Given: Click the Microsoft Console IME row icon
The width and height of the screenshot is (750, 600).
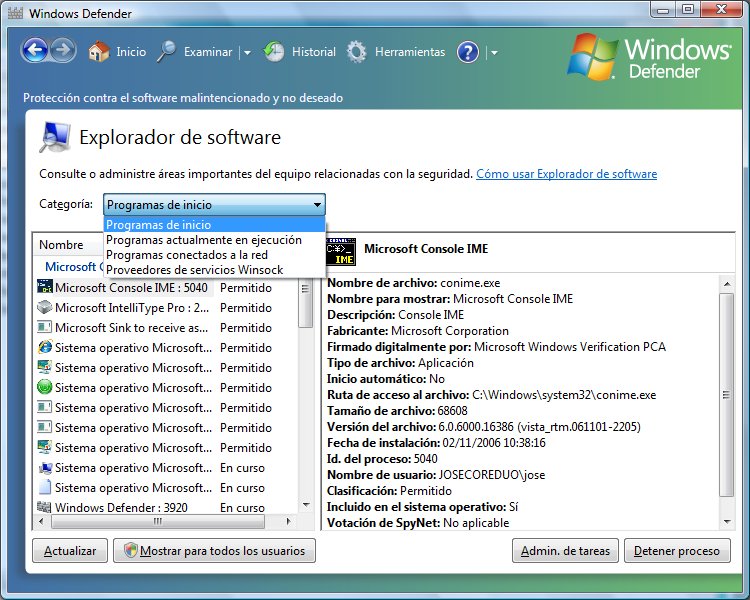Looking at the screenshot, I should click(44, 287).
